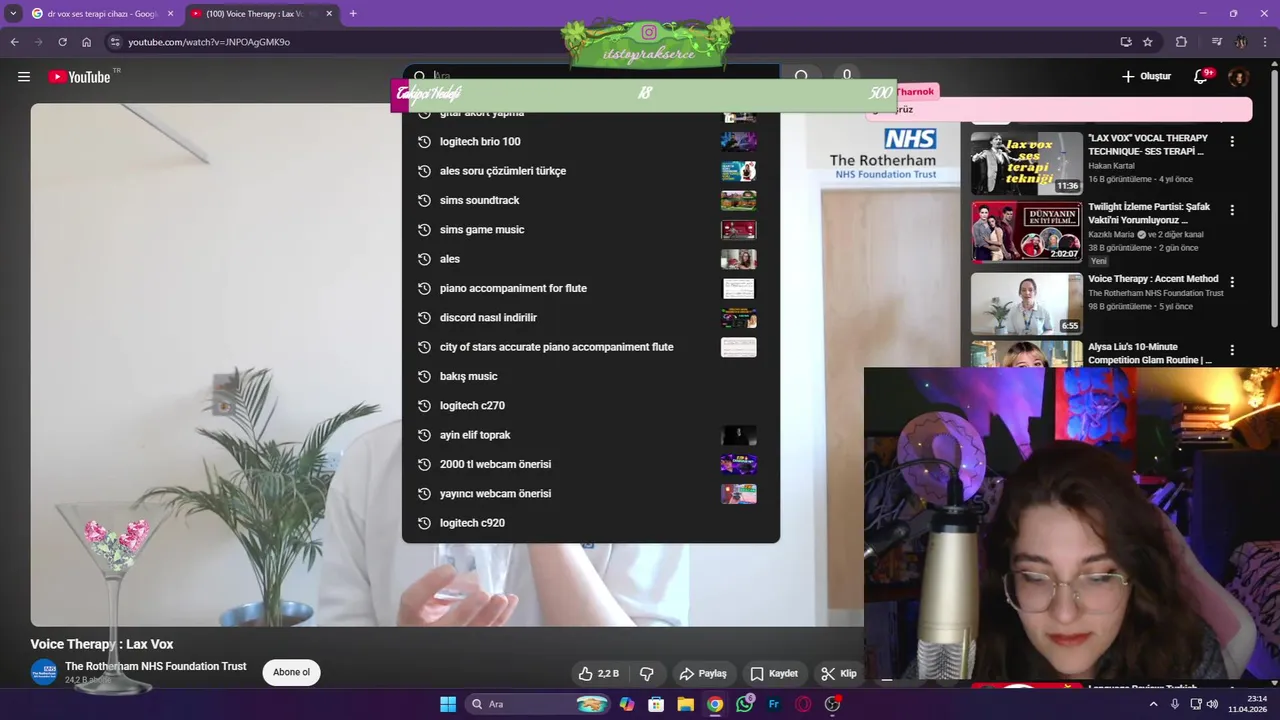
Task: Click thumbnail next to ayin elif toprak
Action: pos(738,435)
